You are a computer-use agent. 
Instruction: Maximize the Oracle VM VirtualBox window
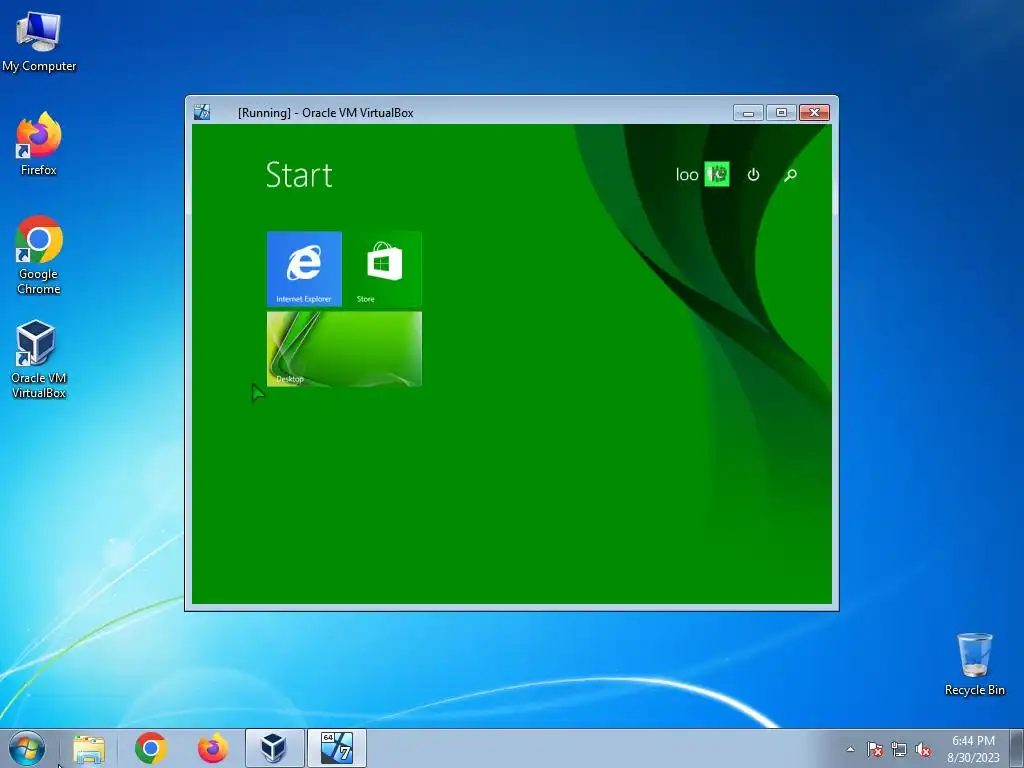click(x=781, y=113)
